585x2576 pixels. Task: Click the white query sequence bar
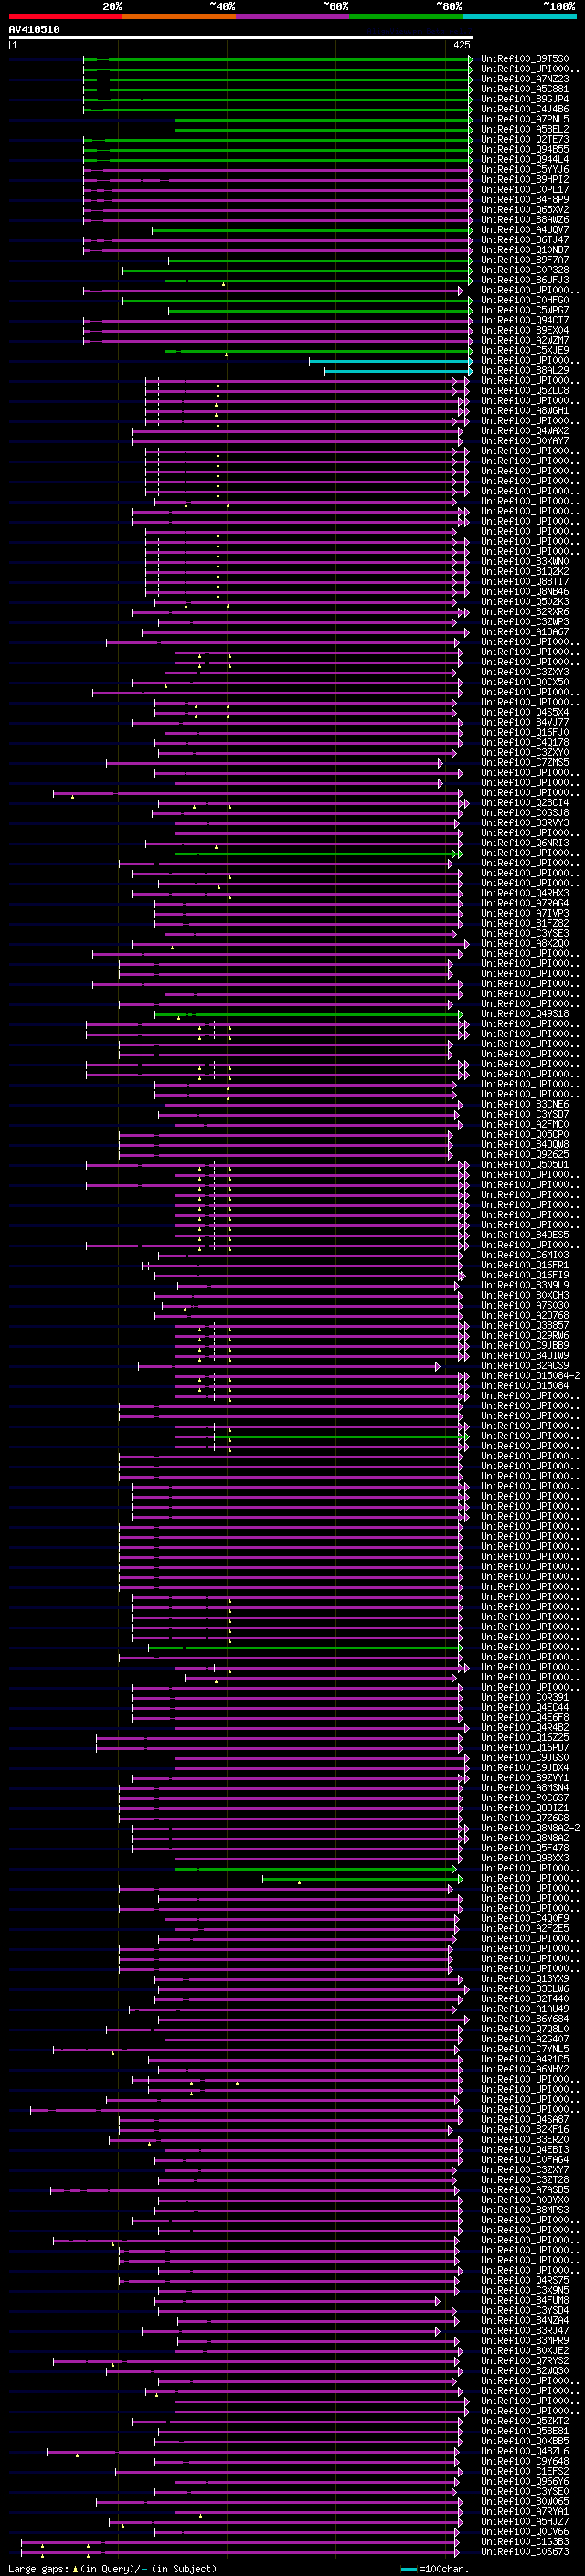point(241,37)
